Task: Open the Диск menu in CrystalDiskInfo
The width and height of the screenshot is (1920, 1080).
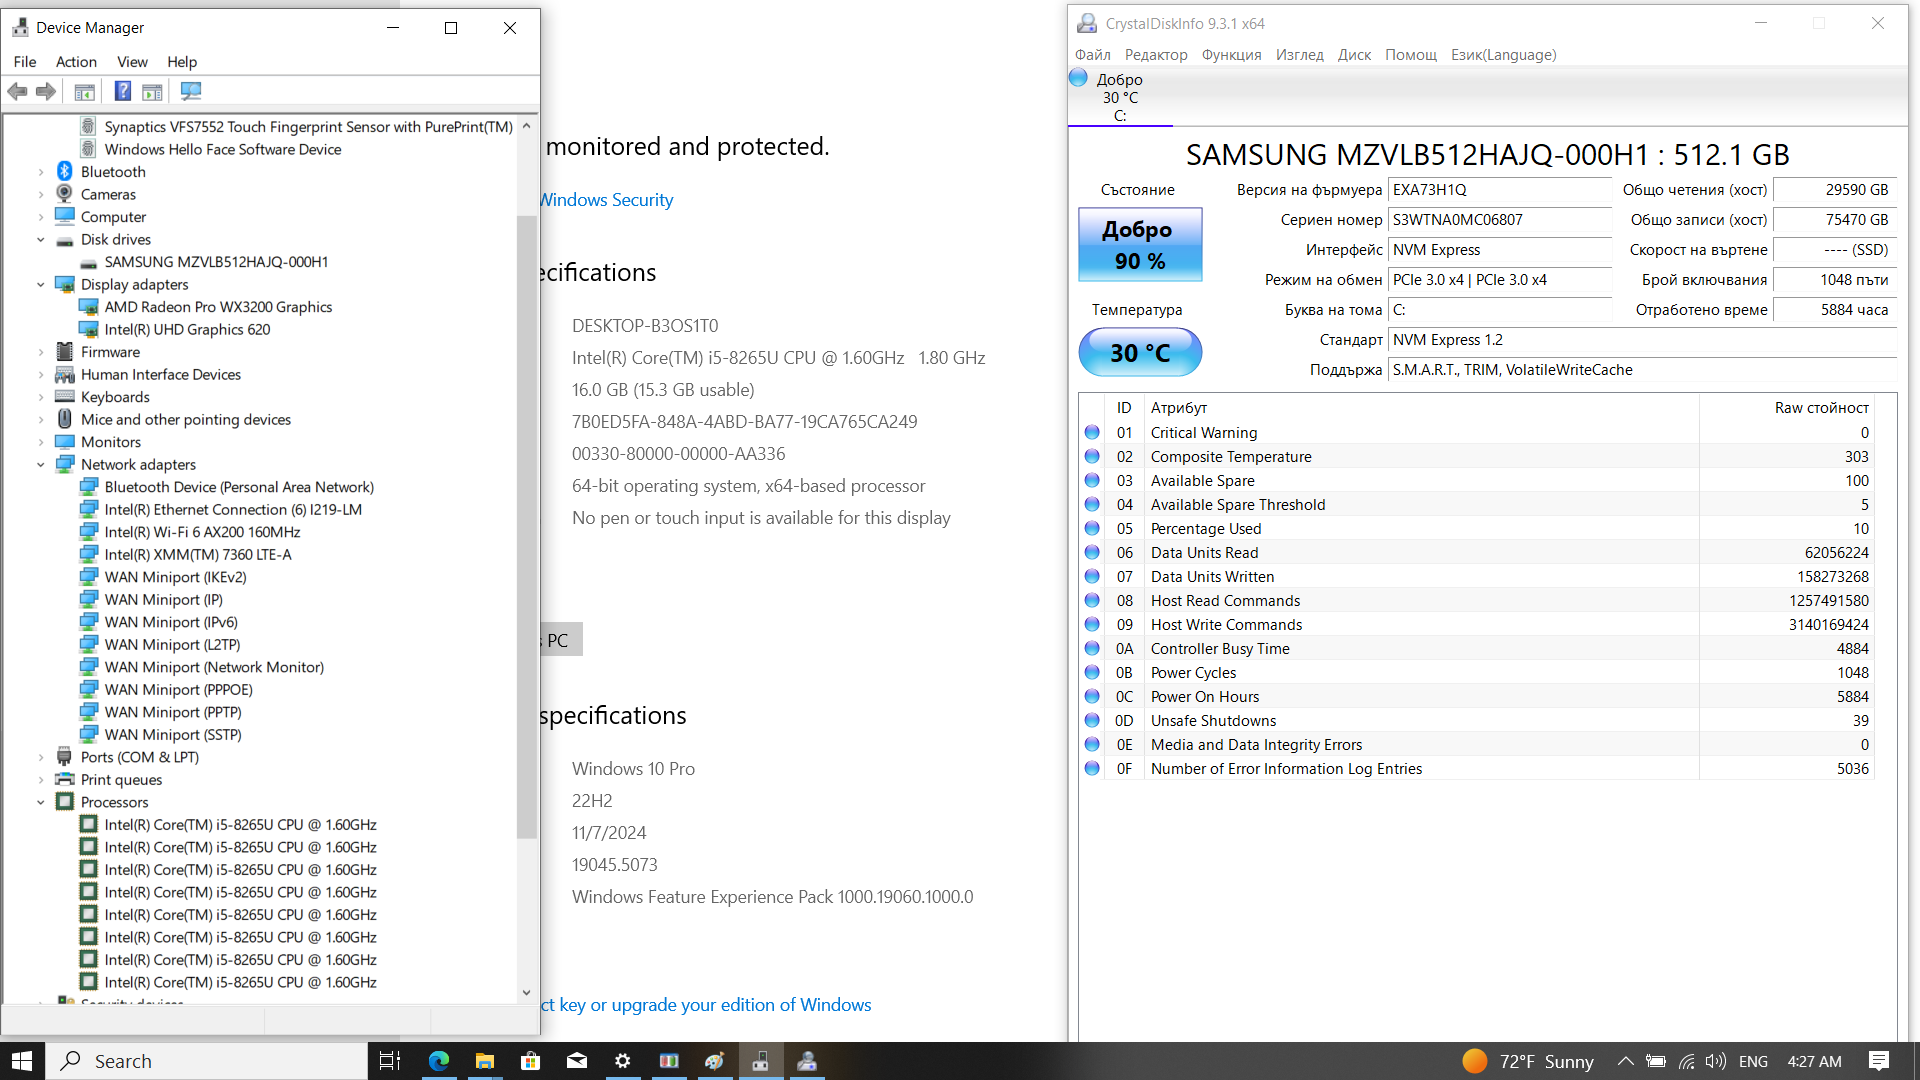Action: [1354, 54]
